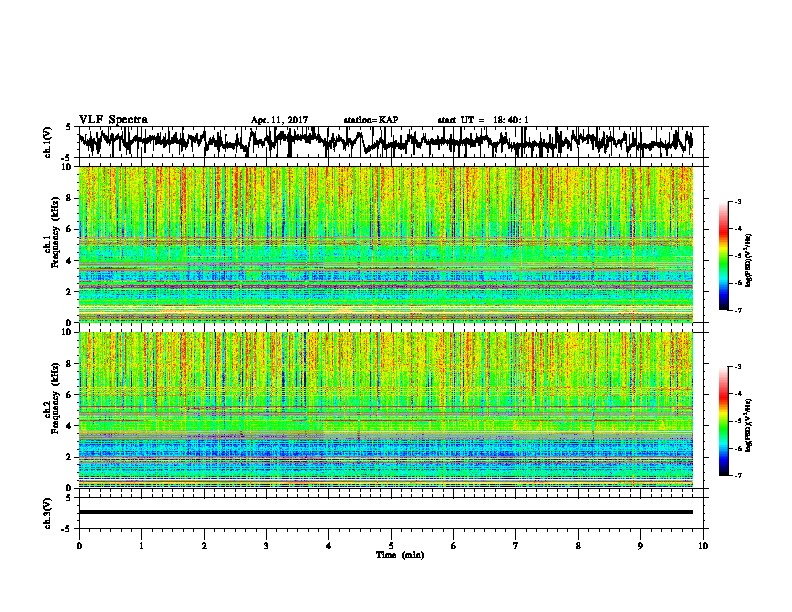Click the "ch.3(V)" axis label
This screenshot has height=612, width=792.
coord(48,514)
